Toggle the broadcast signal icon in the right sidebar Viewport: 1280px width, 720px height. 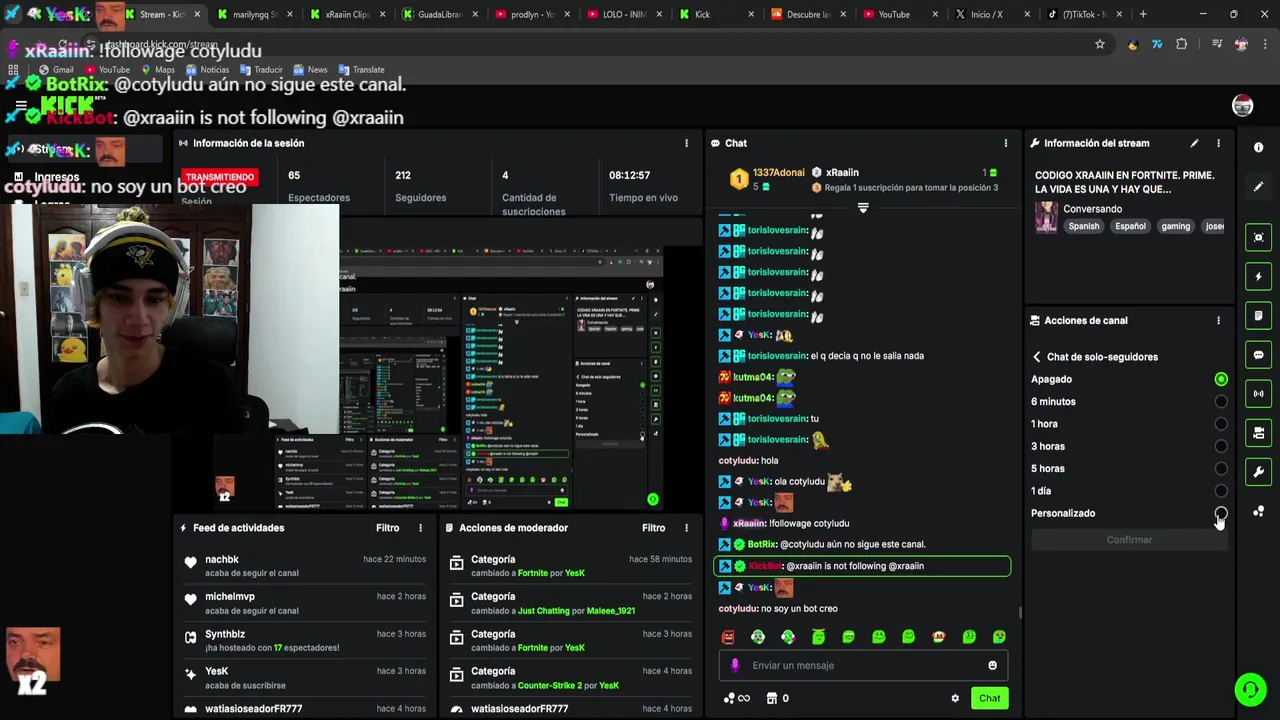[1258, 394]
